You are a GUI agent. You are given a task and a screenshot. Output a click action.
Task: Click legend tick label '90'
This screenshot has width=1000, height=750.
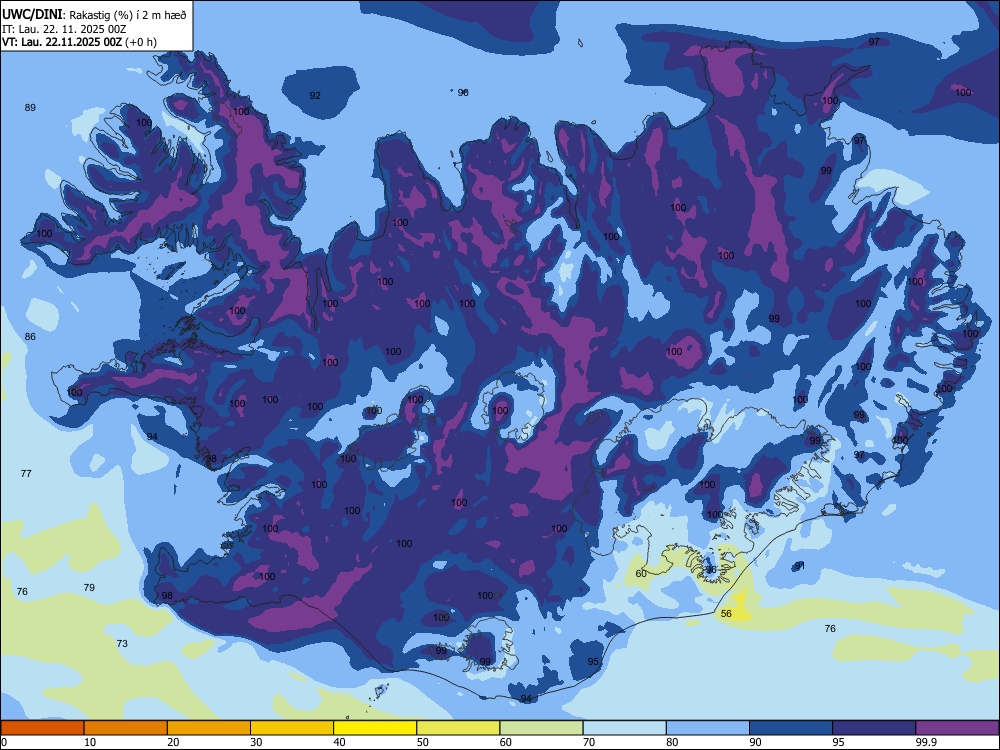click(755, 742)
